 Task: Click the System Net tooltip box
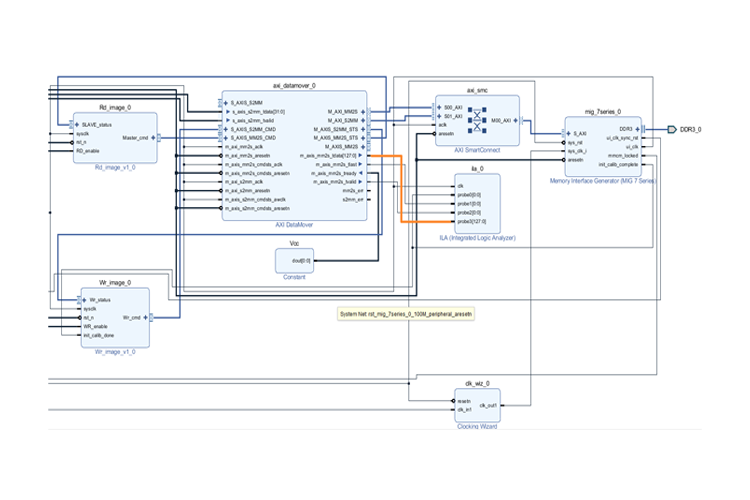pos(407,314)
